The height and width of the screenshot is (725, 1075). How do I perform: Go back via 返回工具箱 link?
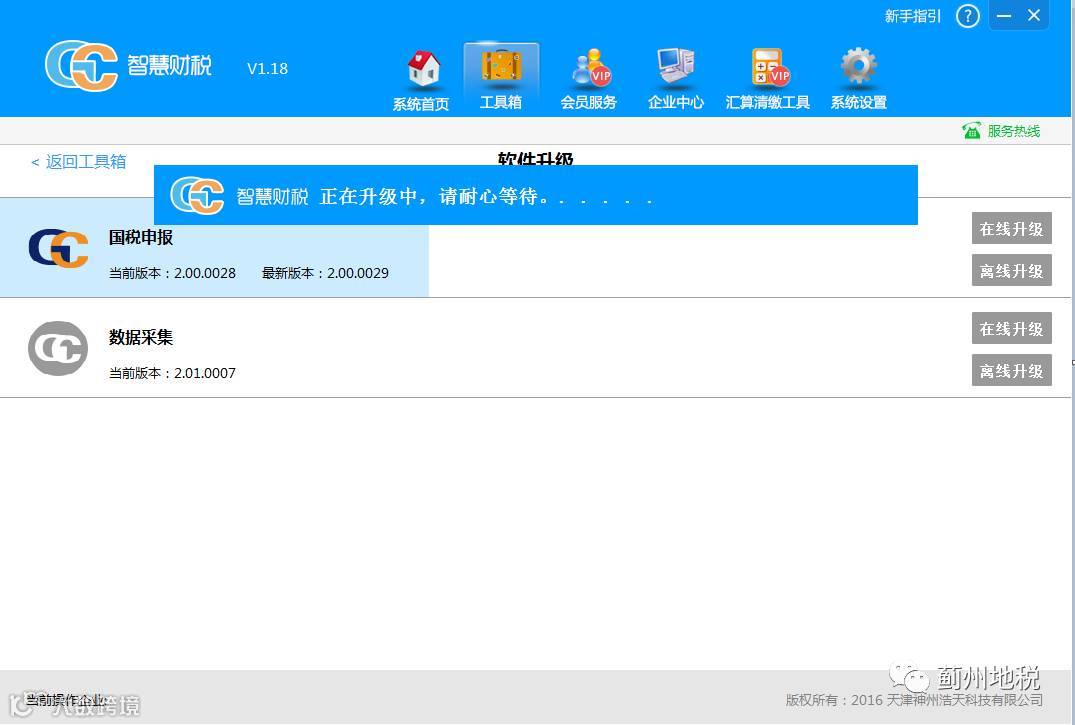pos(79,162)
